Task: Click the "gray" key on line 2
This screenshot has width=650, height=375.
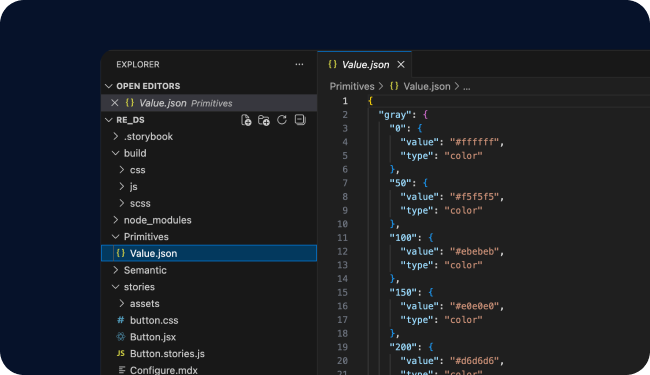Action: (394, 114)
